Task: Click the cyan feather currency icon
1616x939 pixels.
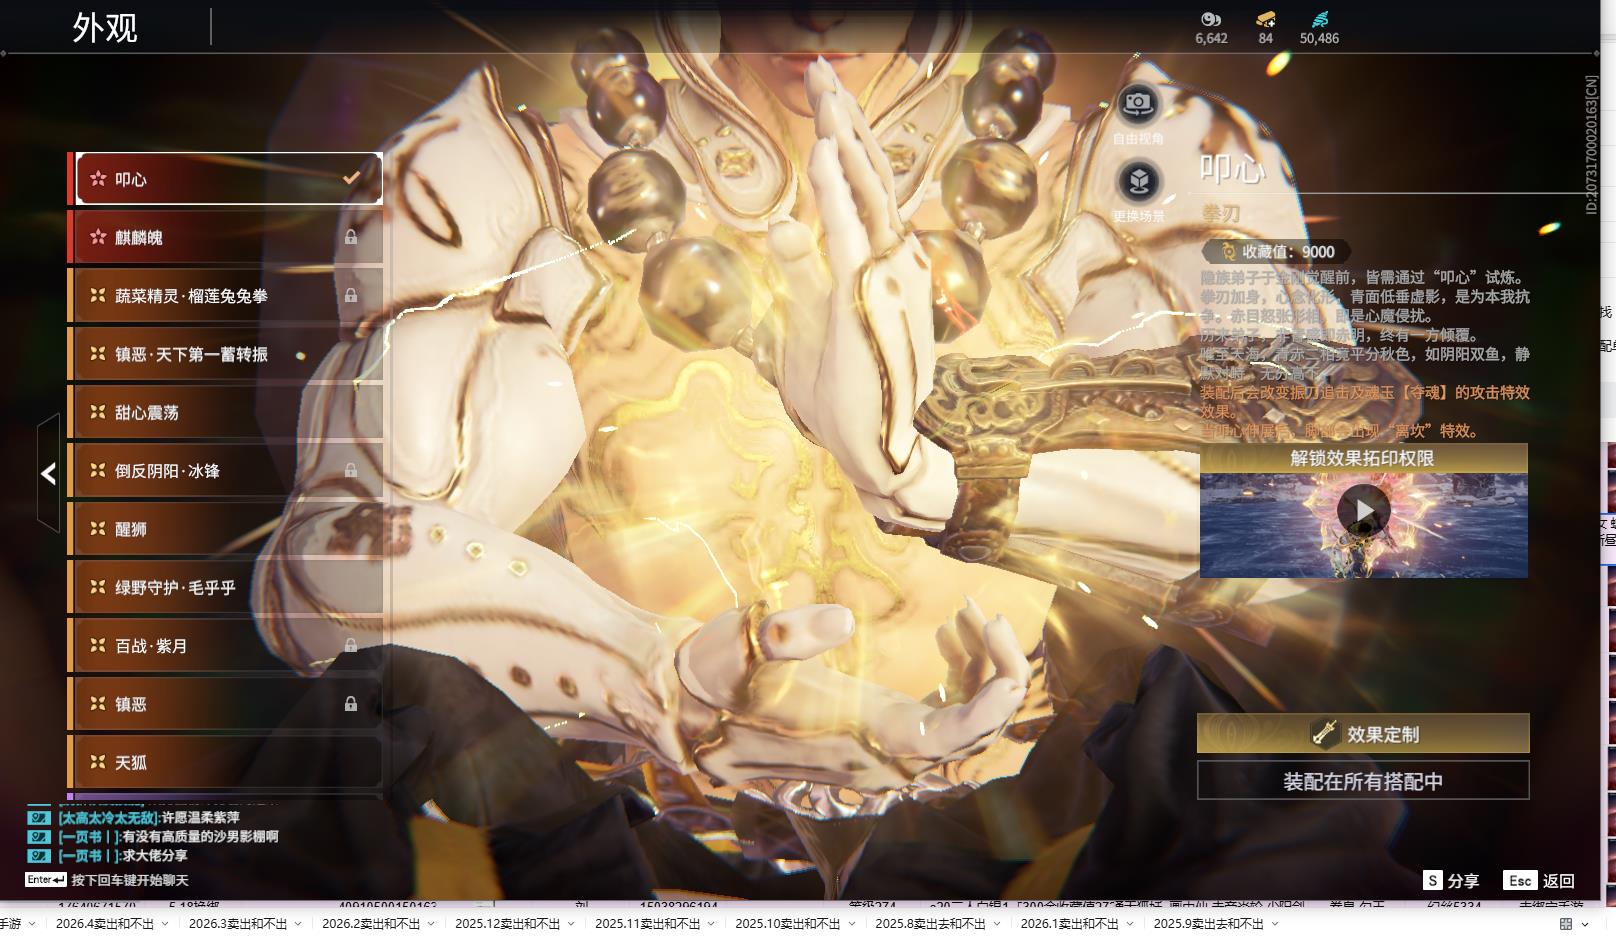Action: [x=1319, y=19]
